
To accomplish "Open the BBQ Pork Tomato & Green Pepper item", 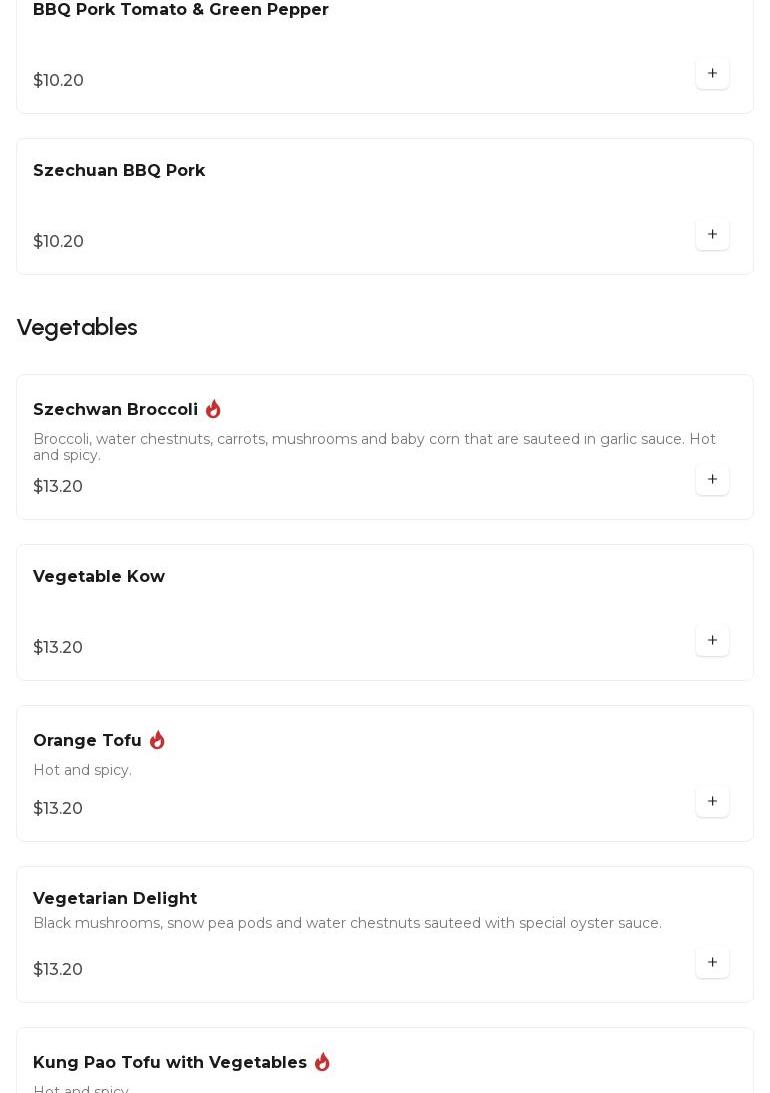I will [x=181, y=10].
